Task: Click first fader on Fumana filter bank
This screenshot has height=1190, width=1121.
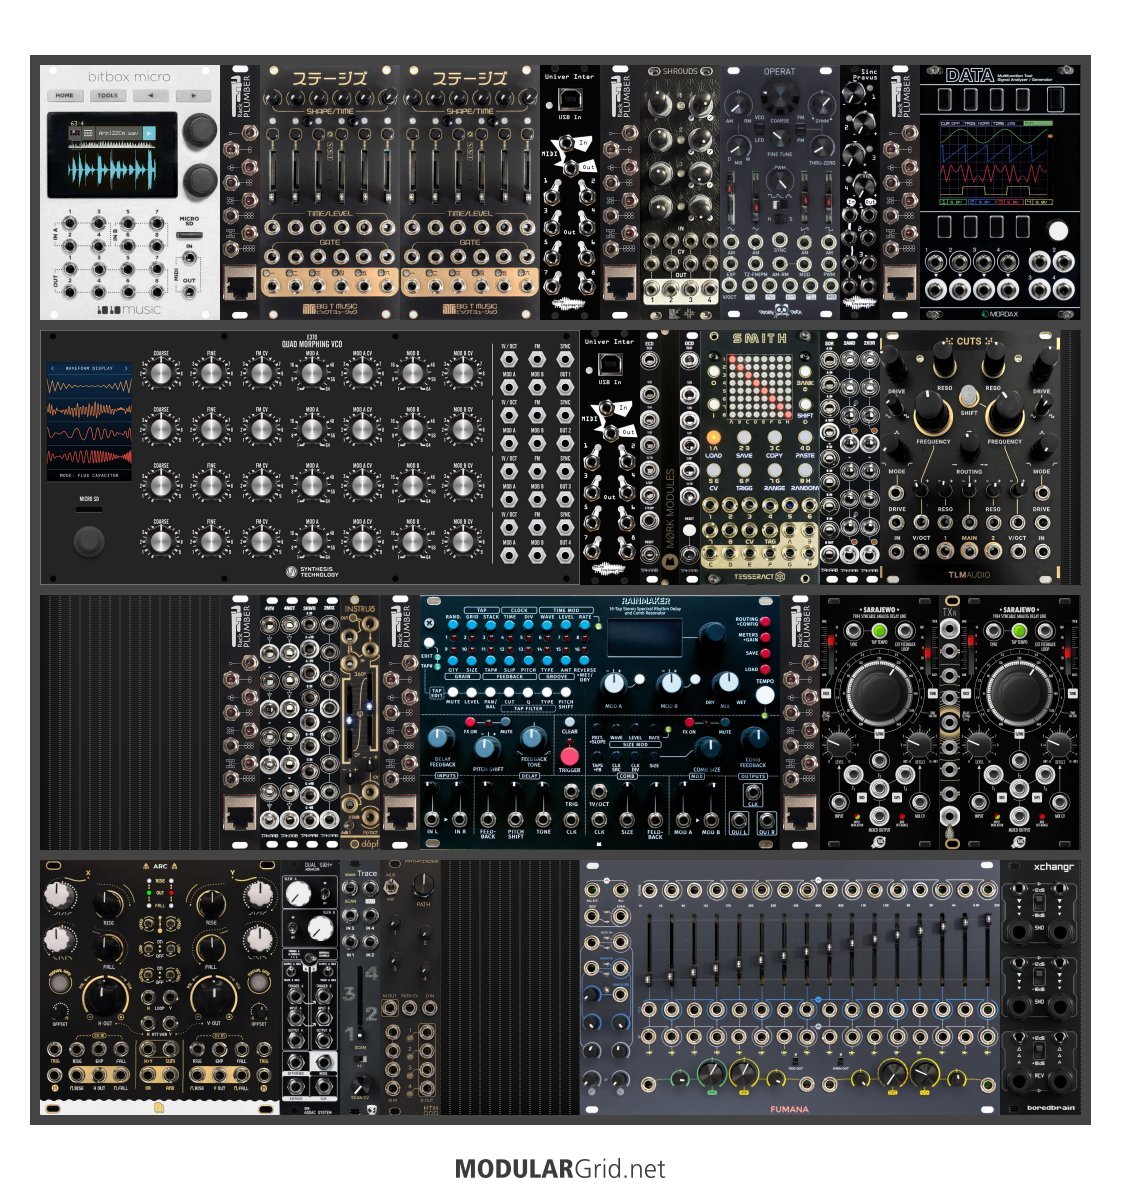Action: [649, 949]
